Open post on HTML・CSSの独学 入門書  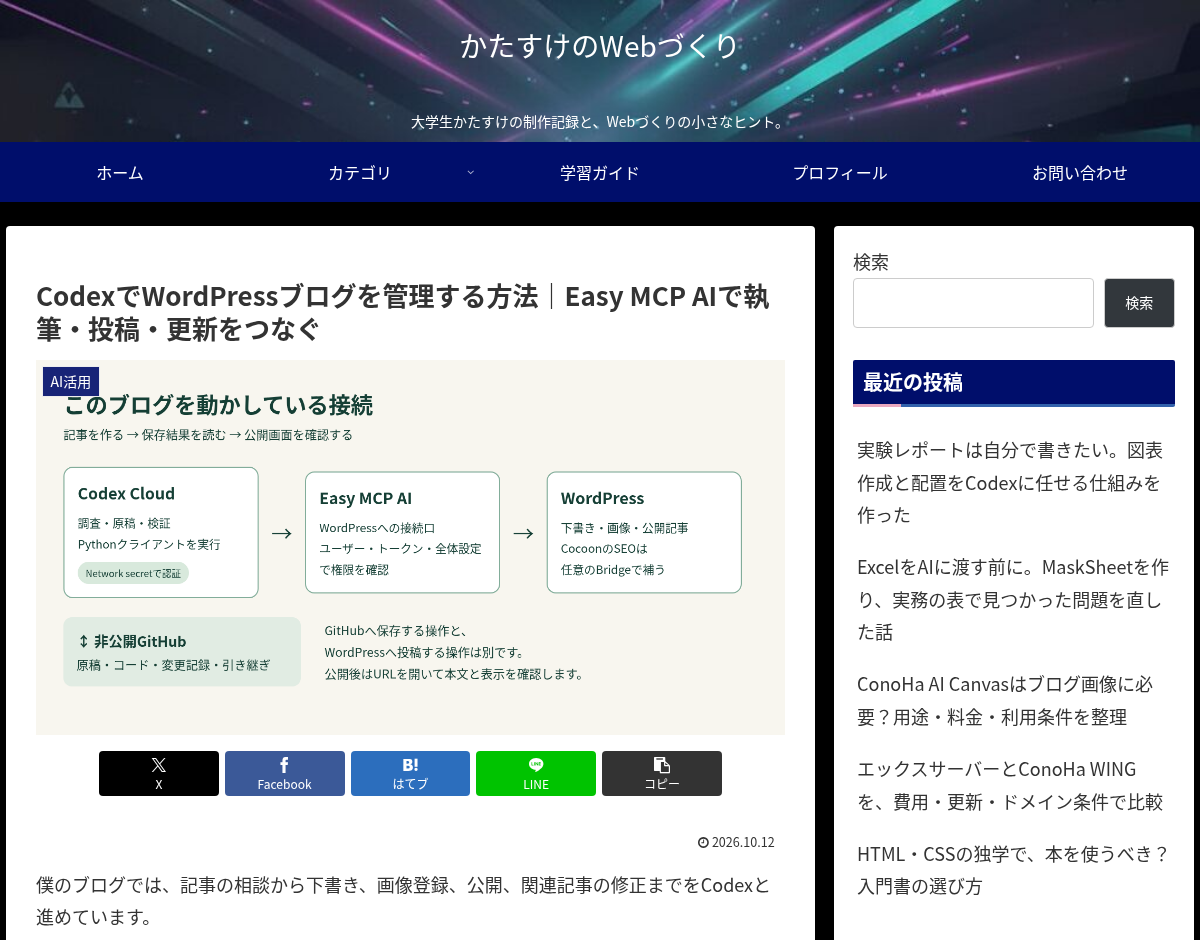coord(1013,870)
